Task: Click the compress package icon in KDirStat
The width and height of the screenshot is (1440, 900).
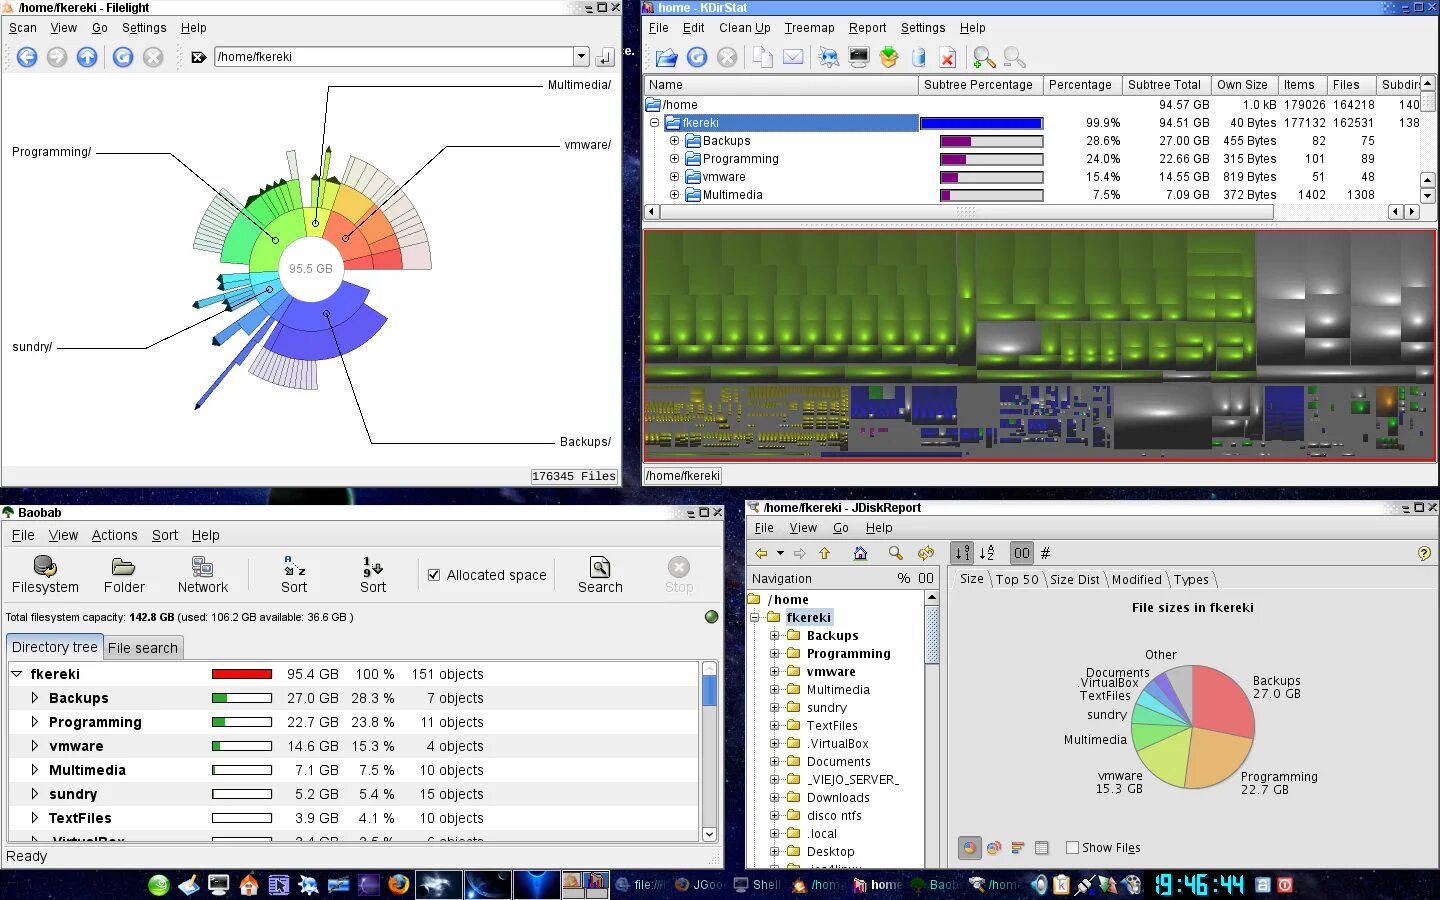Action: (889, 57)
